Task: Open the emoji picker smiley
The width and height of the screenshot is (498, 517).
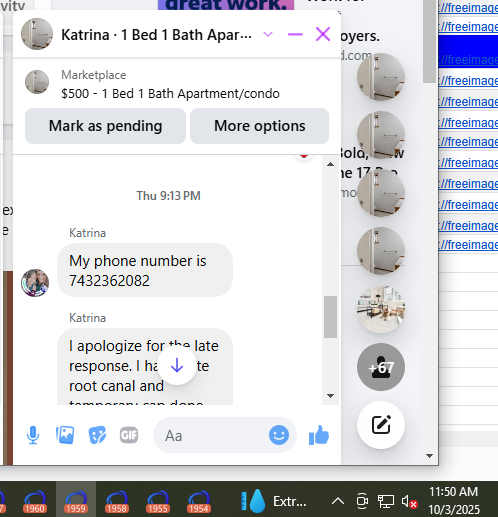Action: pyautogui.click(x=279, y=435)
